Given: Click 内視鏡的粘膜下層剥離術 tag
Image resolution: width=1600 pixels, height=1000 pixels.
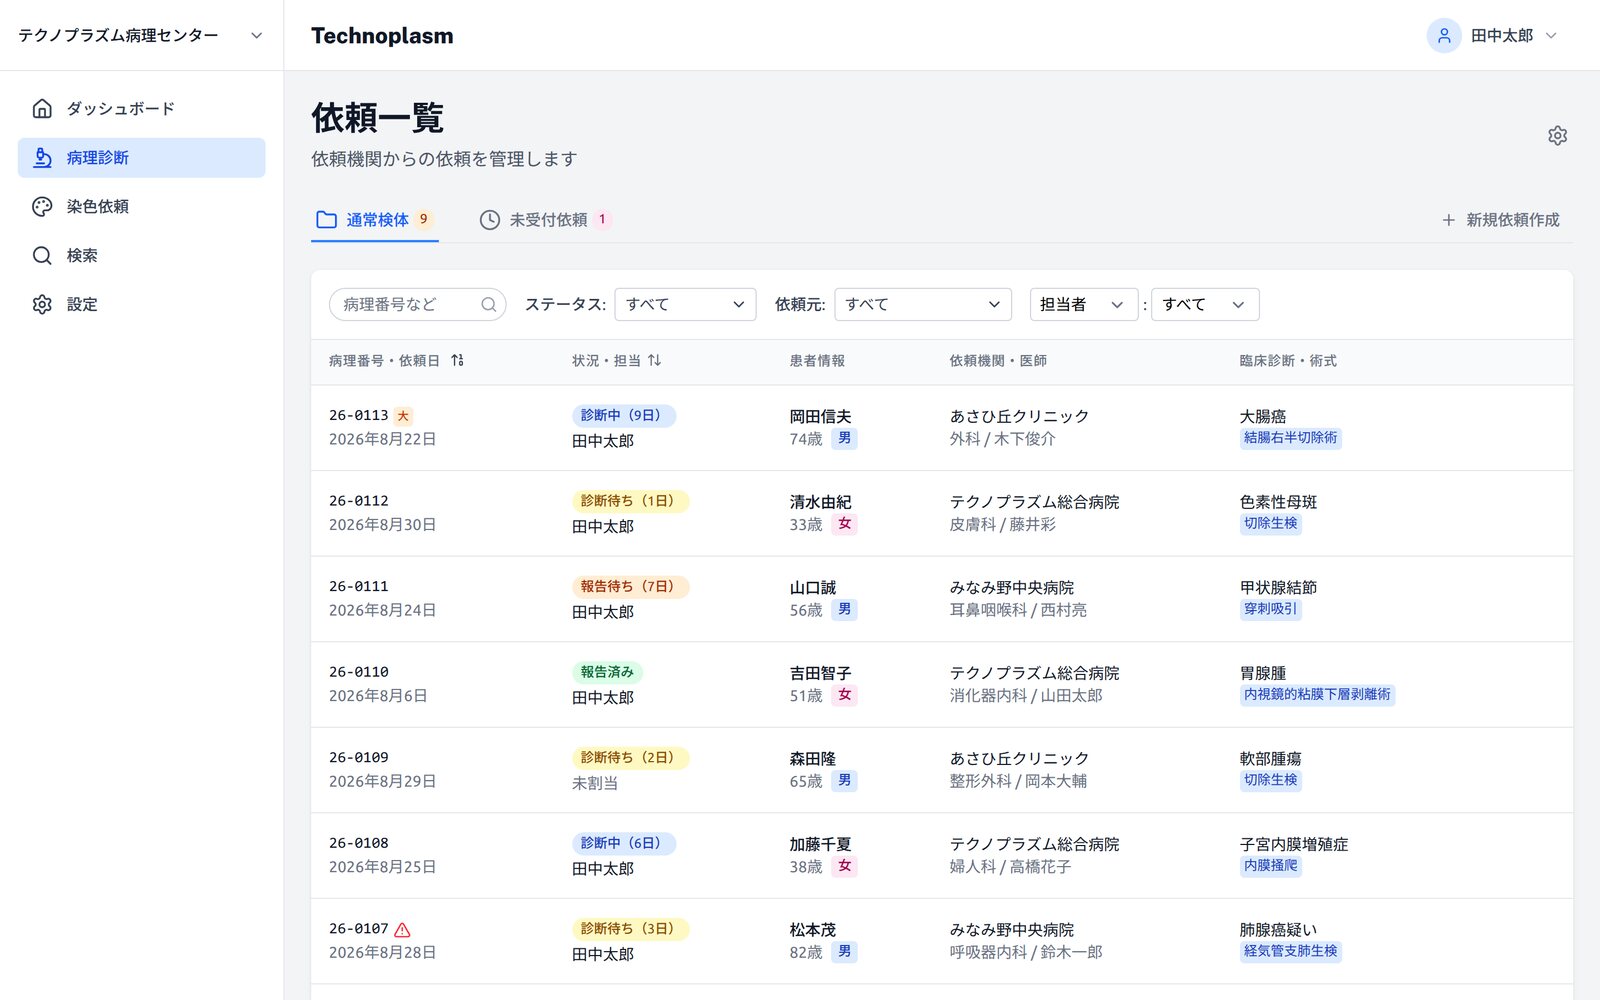Looking at the screenshot, I should click(x=1317, y=694).
